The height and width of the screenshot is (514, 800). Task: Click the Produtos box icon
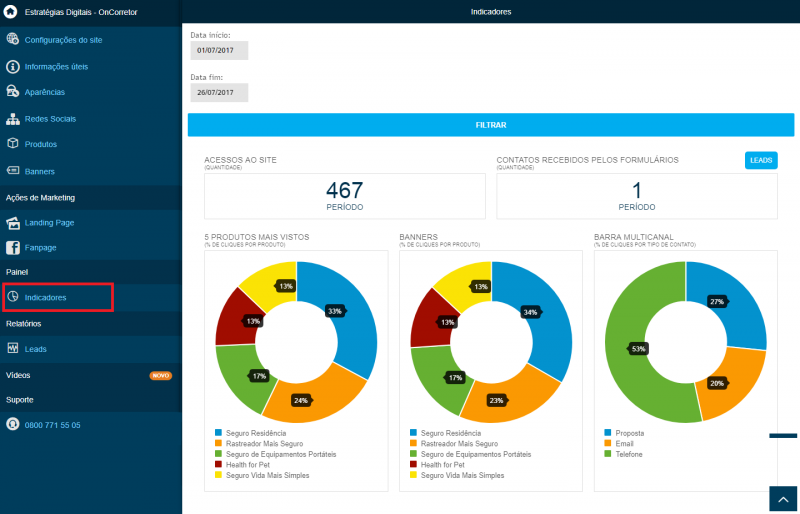[x=13, y=143]
